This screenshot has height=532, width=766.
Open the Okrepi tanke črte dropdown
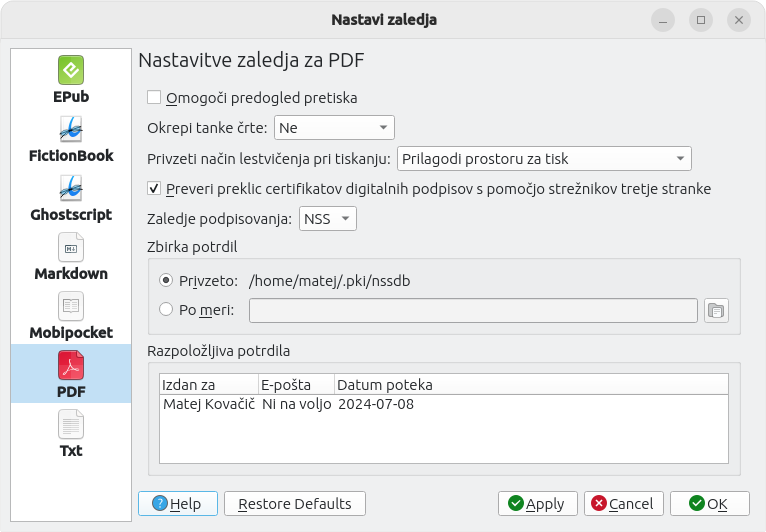click(334, 128)
